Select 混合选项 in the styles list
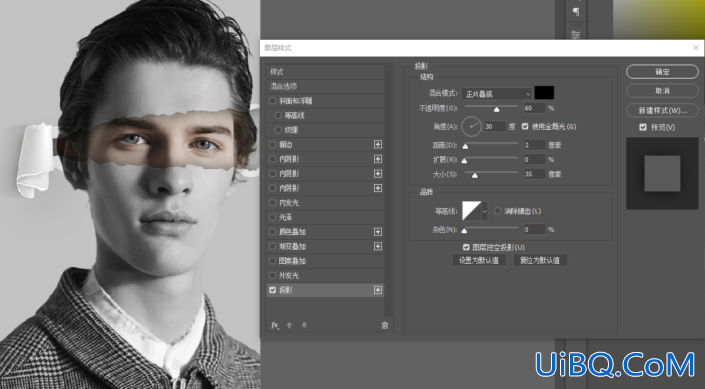This screenshot has width=705, height=389. (x=326, y=86)
